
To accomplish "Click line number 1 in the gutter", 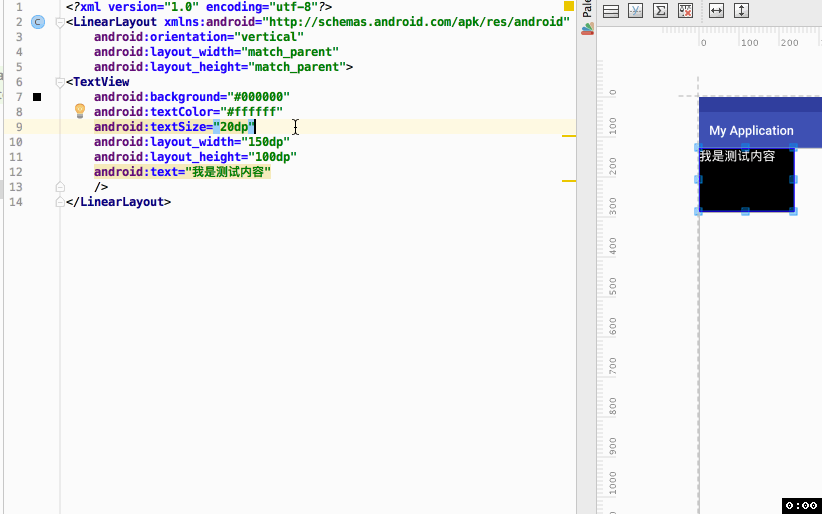I will click(19, 7).
